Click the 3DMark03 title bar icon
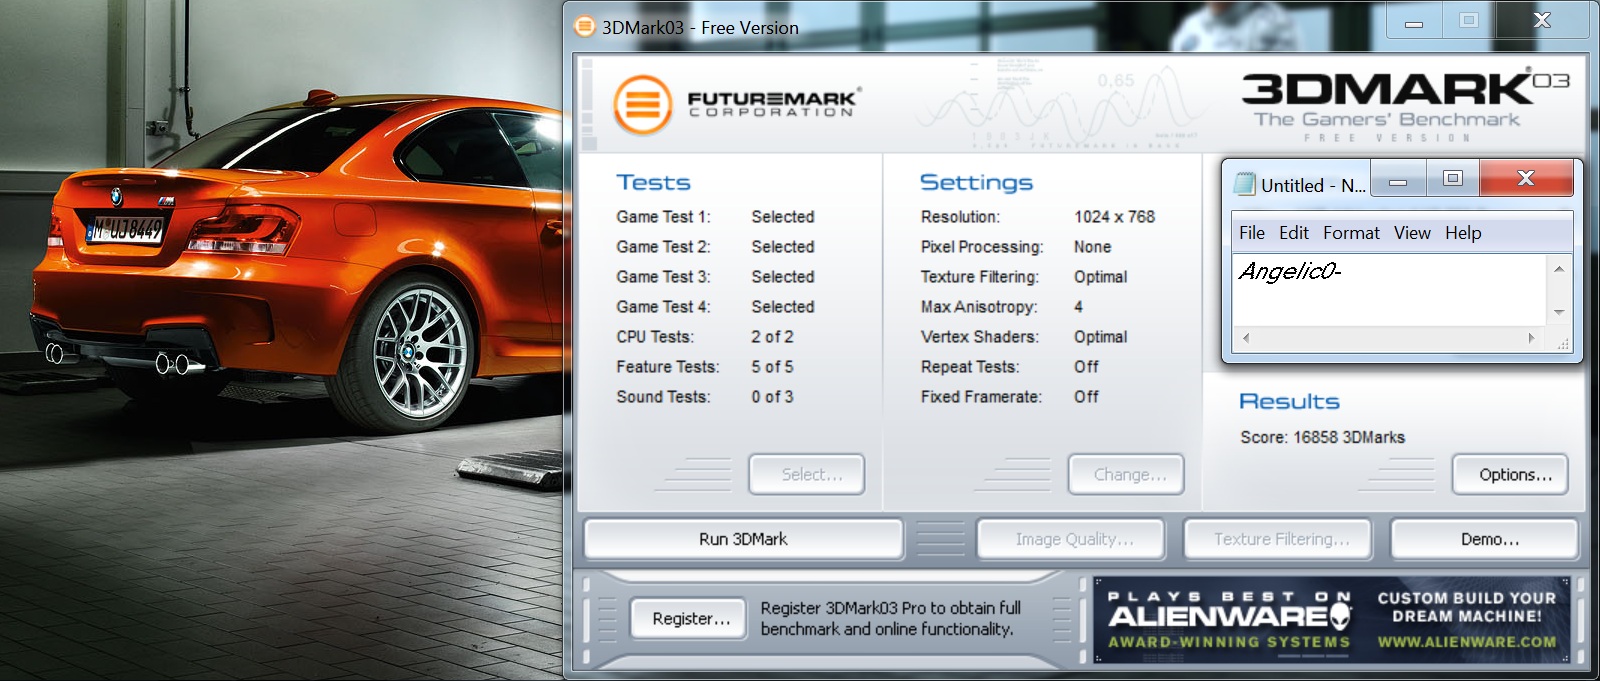The width and height of the screenshot is (1600, 681). (x=584, y=27)
